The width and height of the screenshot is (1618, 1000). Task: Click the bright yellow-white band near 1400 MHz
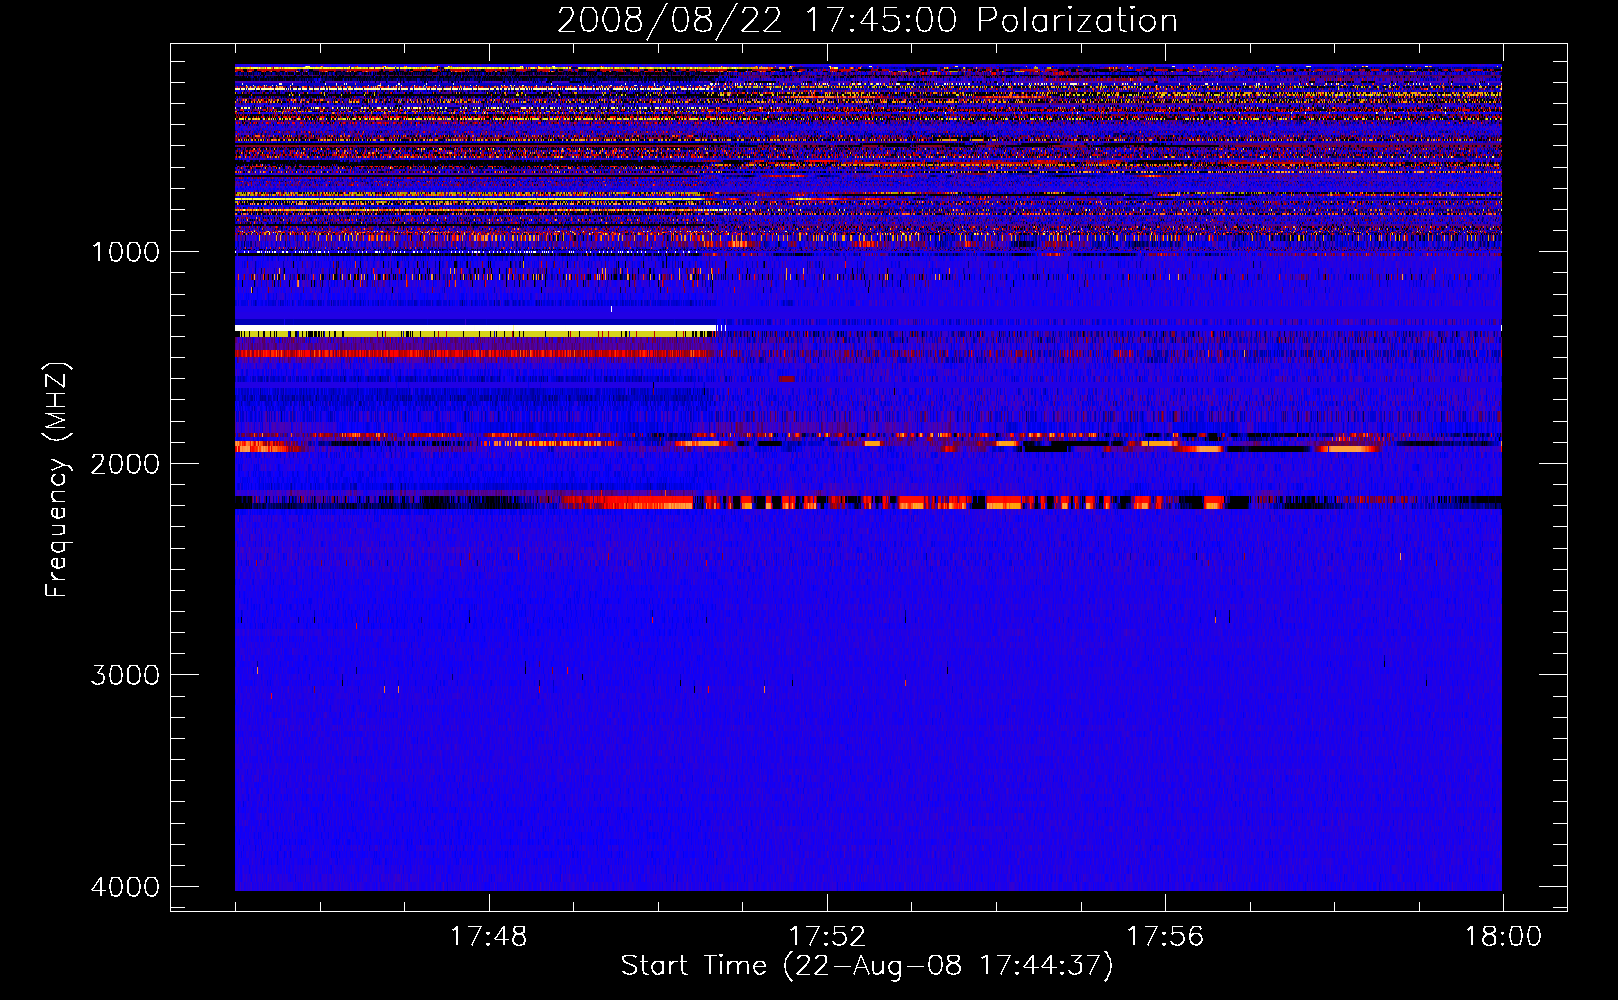point(476,331)
